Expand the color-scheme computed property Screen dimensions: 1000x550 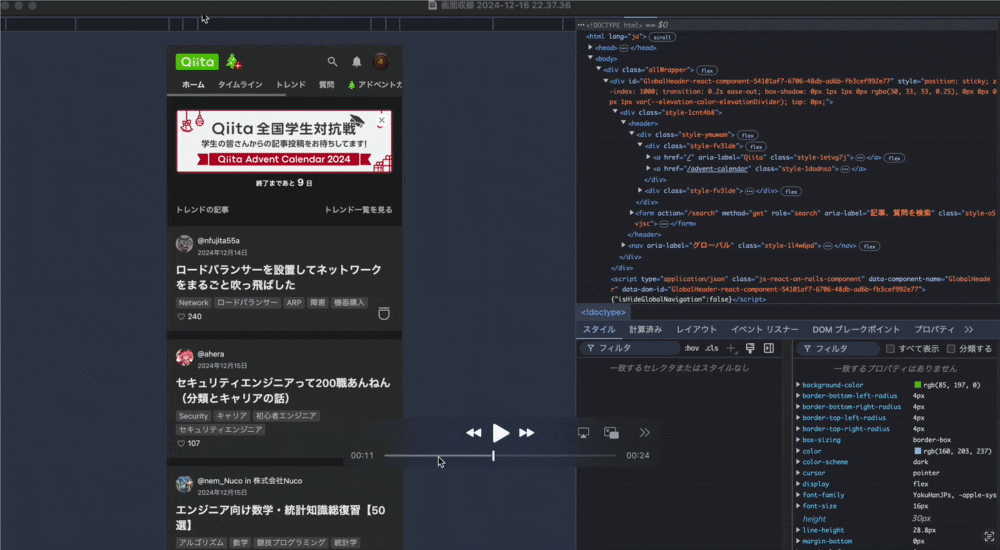tap(798, 462)
